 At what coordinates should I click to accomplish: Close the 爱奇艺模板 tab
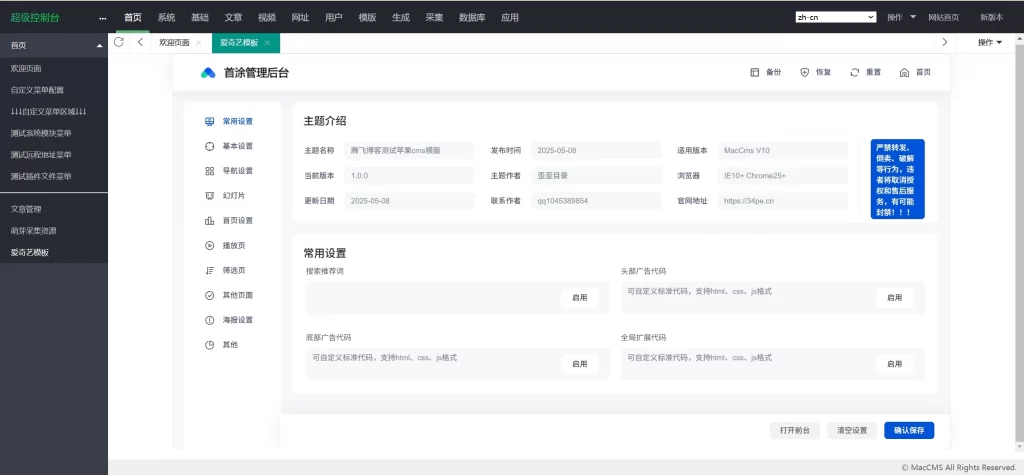[267, 42]
